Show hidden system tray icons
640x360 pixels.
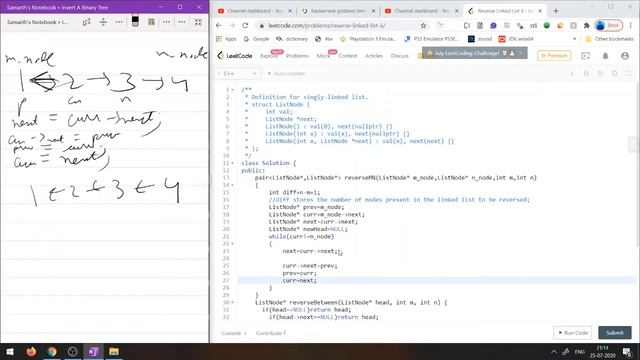point(554,352)
